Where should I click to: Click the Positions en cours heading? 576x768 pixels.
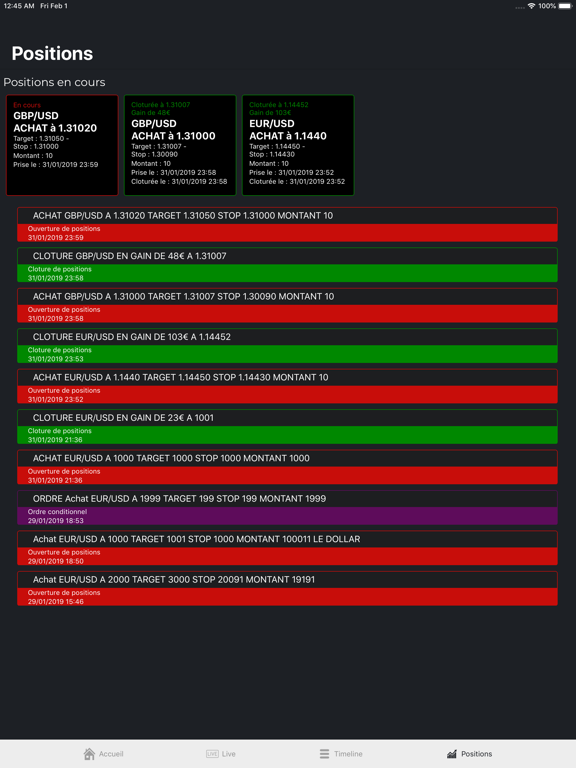pos(54,82)
